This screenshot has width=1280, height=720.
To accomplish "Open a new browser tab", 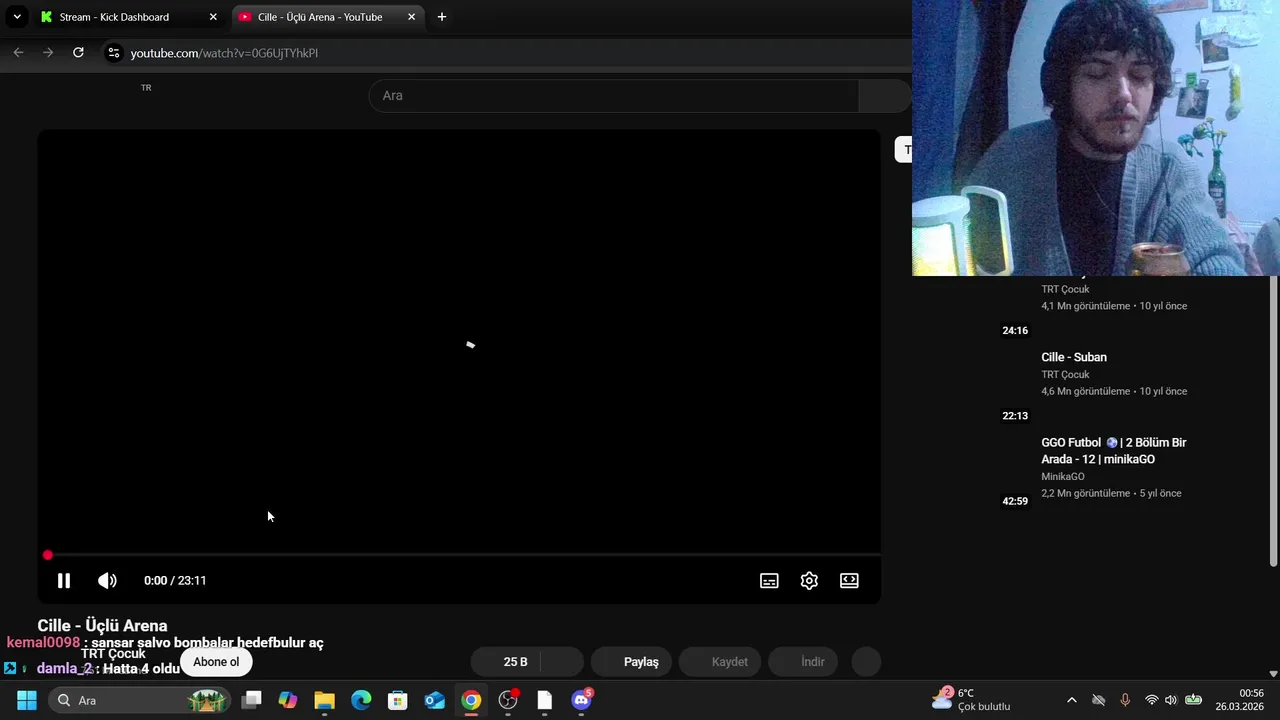I will click(x=442, y=17).
